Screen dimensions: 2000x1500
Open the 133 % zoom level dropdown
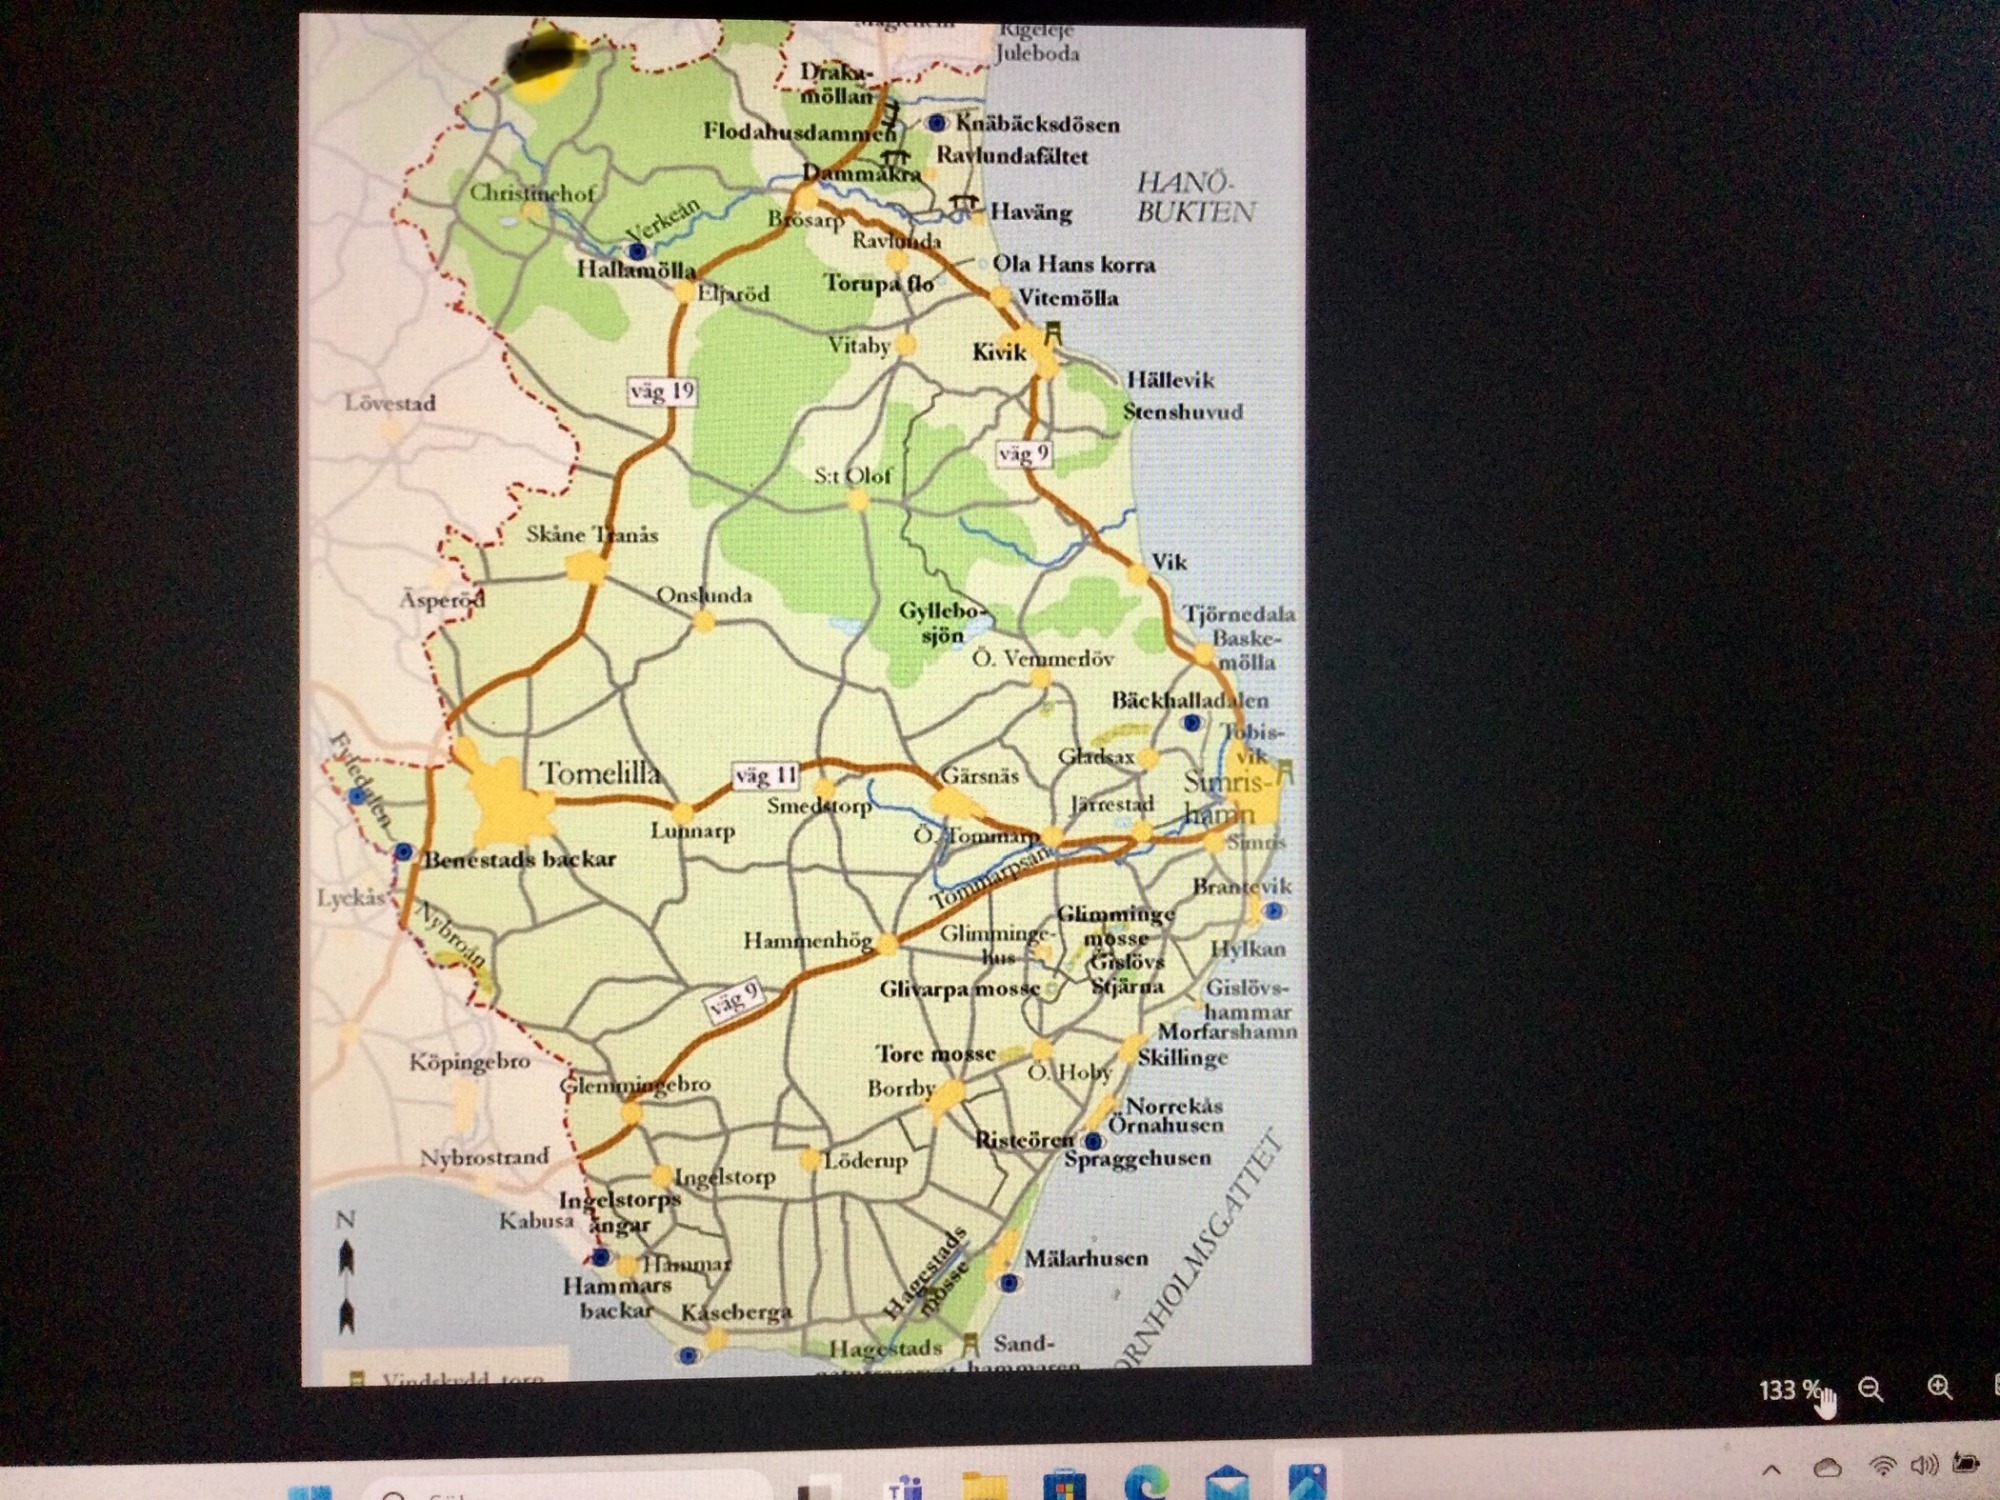tap(1789, 1391)
